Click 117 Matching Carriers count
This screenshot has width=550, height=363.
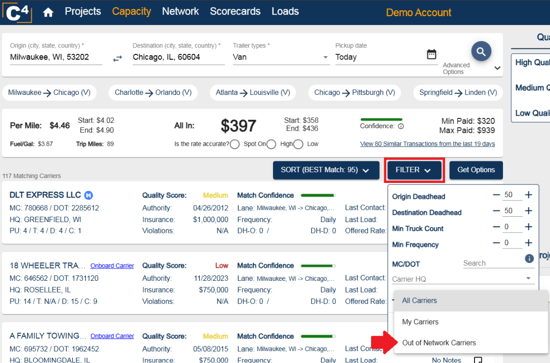tap(32, 176)
